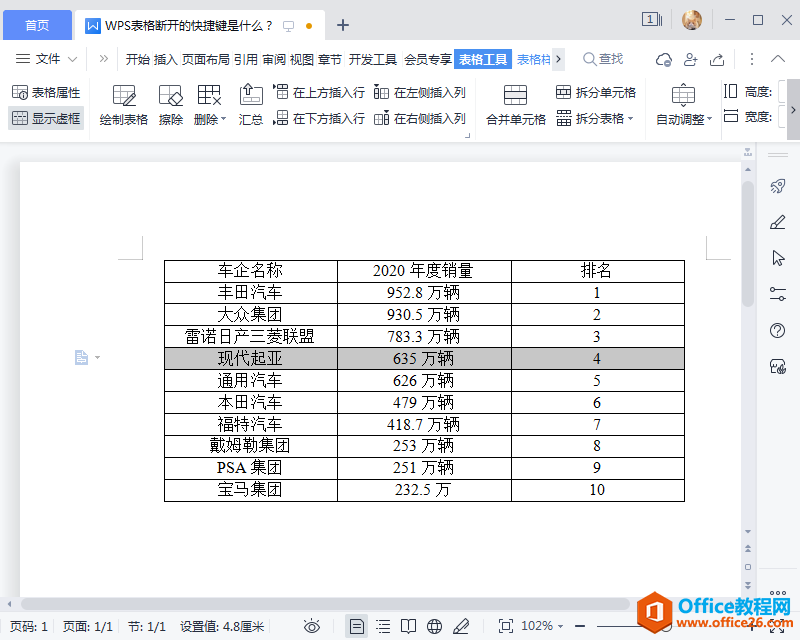Select the draw table tool (绘制表格)
This screenshot has height=640, width=800.
[x=123, y=105]
